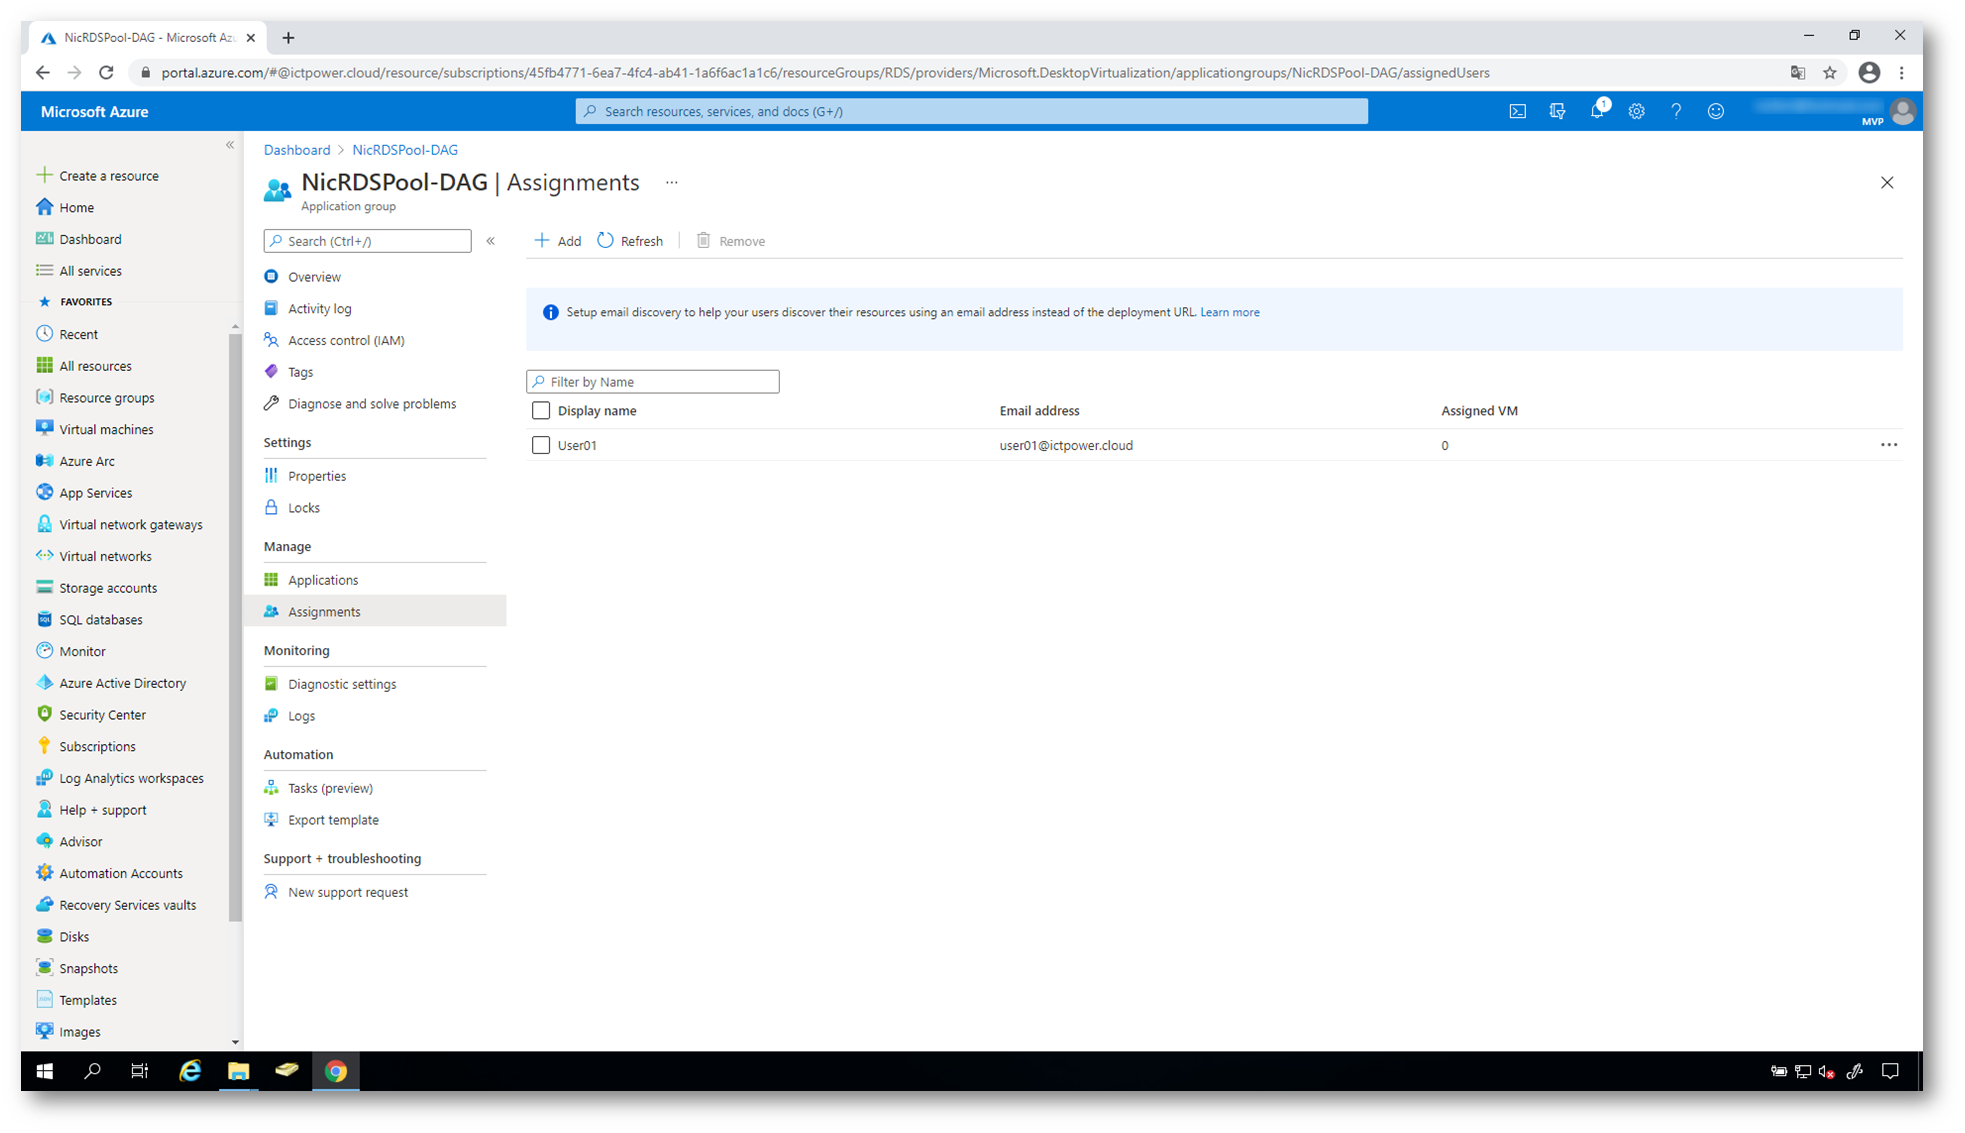The image size is (1965, 1133).
Task: Open the Windows action center icon
Action: (1890, 1071)
